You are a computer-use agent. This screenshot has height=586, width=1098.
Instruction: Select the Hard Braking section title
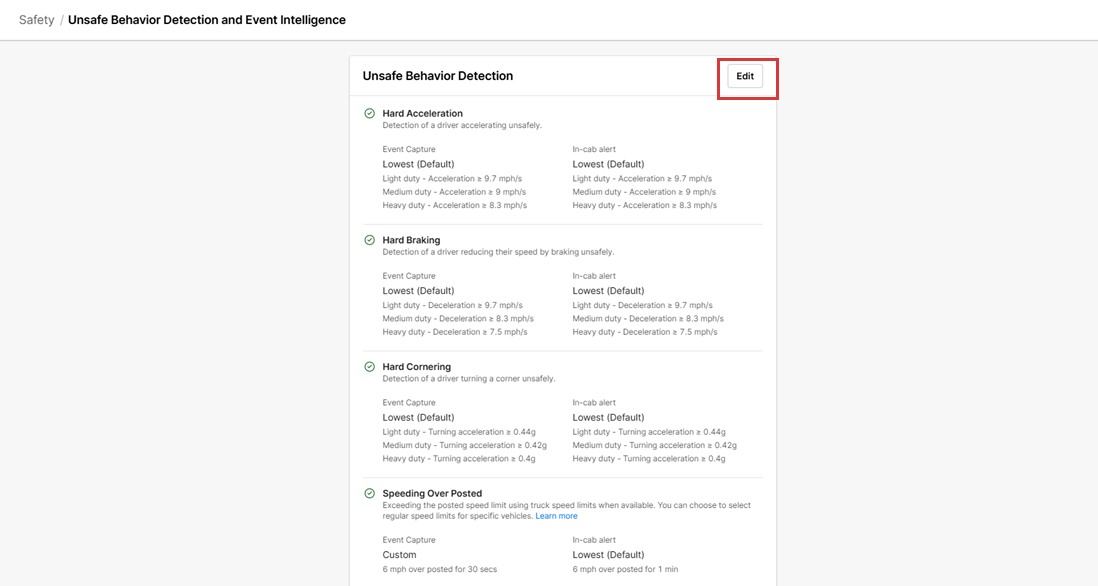click(x=411, y=240)
